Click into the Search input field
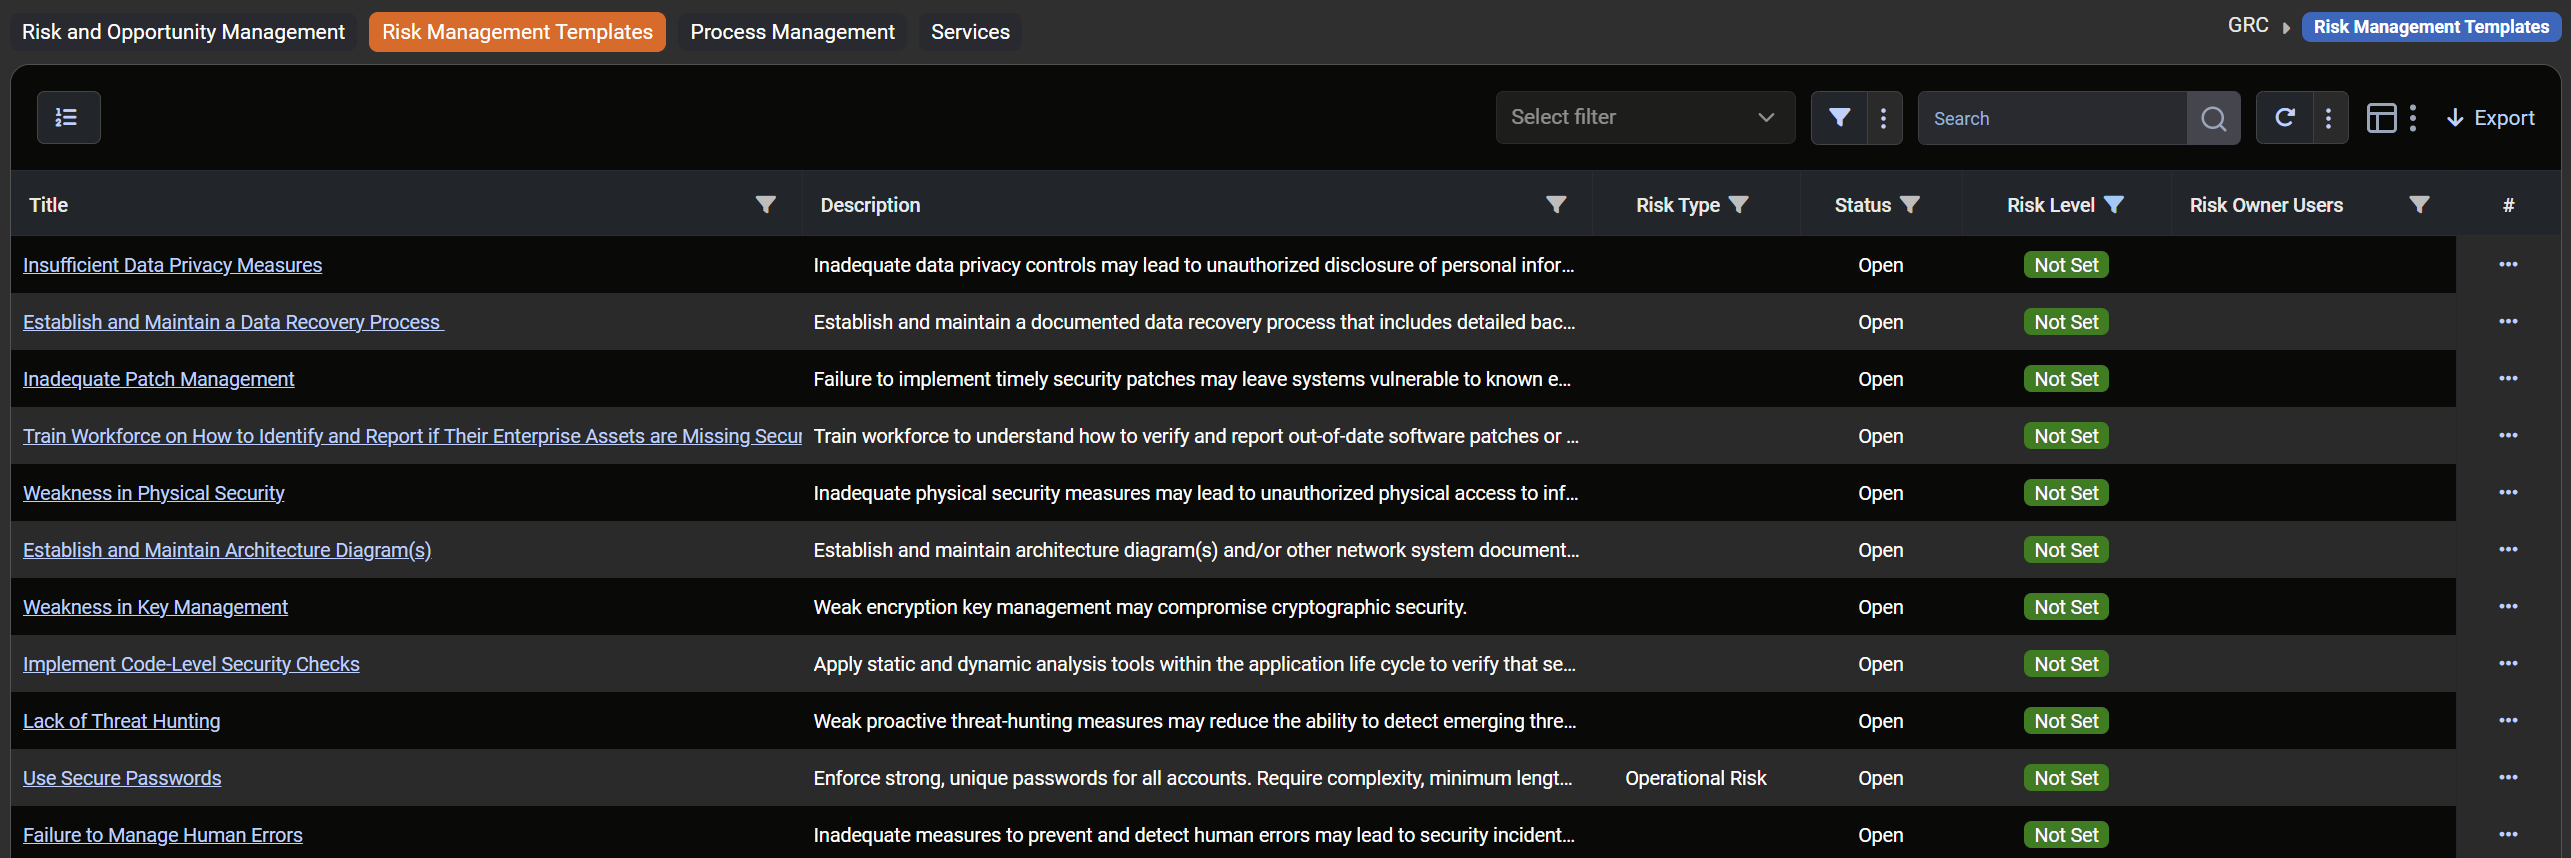The image size is (2571, 858). [x=2050, y=118]
